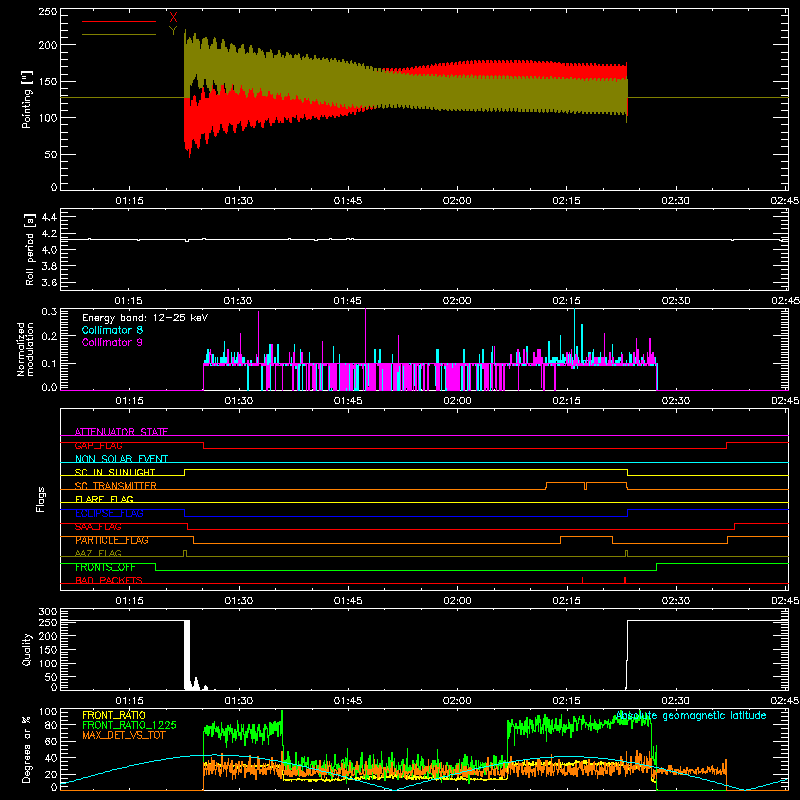Click the 01:45 time label under Pointing plot
Viewport: 800px width, 800px height.
click(x=348, y=201)
